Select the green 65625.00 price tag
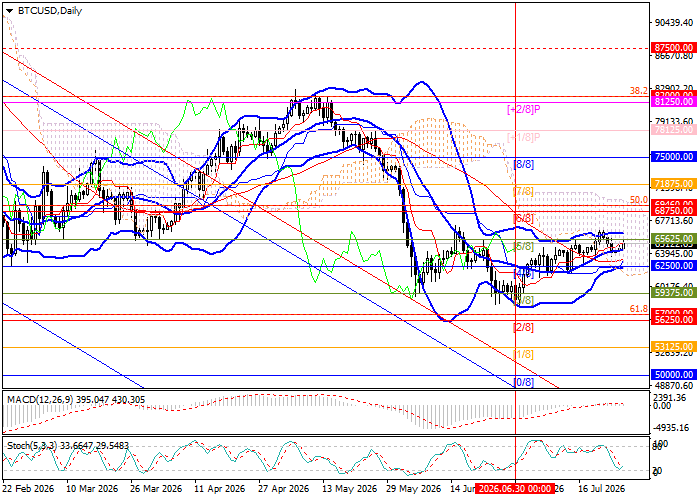The width and height of the screenshot is (700, 500). pos(674,238)
